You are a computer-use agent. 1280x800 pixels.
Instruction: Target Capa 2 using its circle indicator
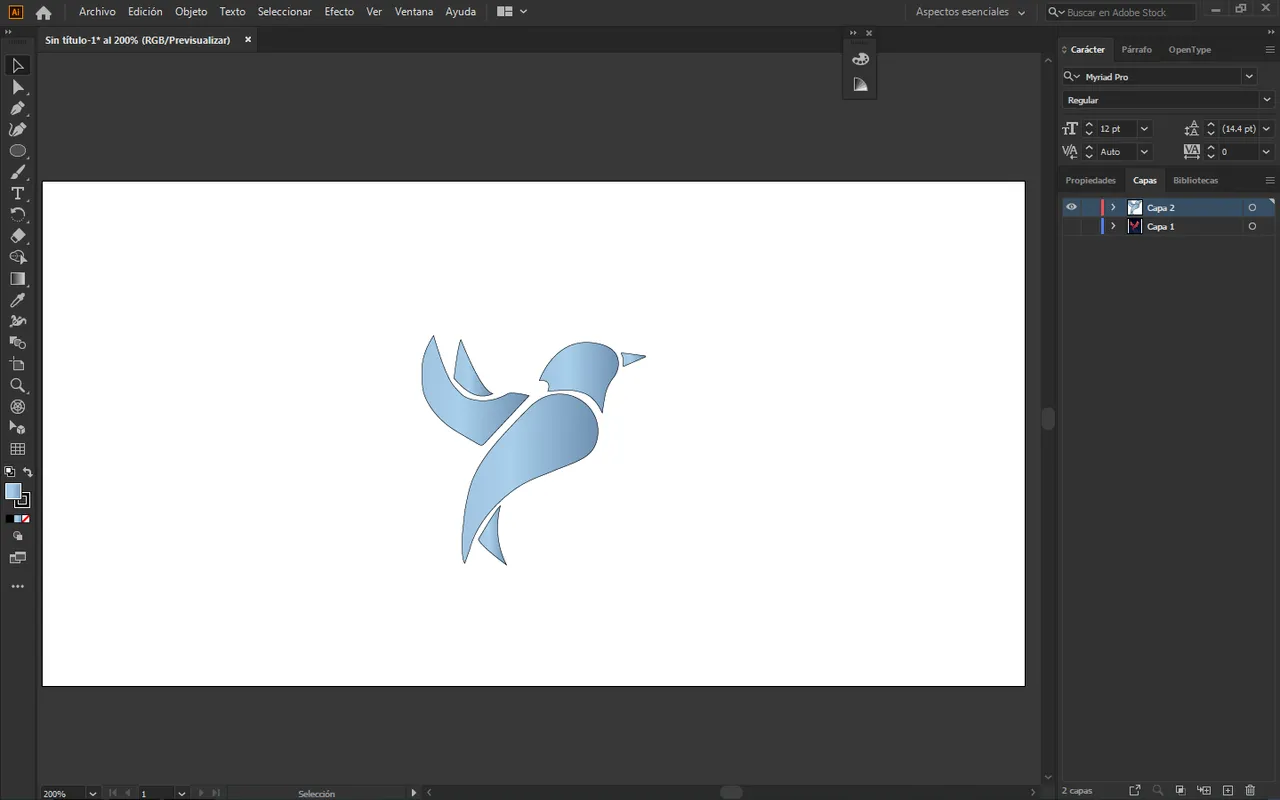coord(1252,208)
